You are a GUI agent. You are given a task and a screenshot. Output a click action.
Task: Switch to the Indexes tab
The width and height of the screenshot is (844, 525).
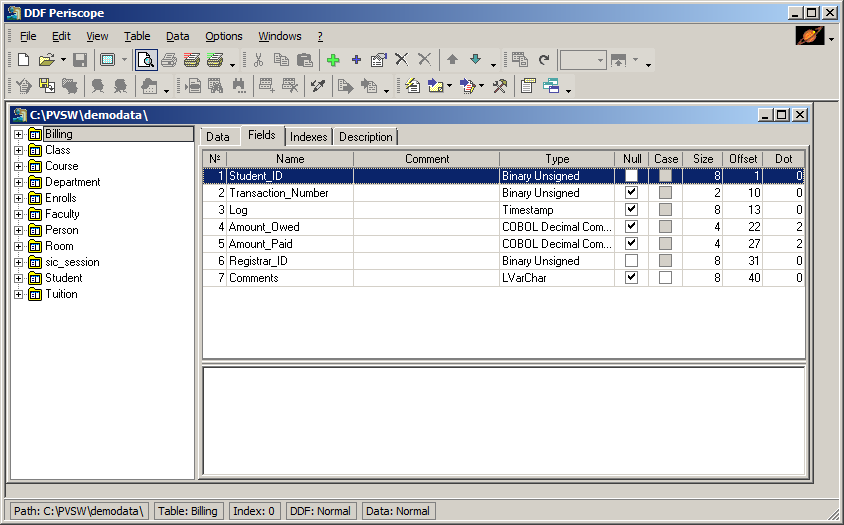pos(308,137)
